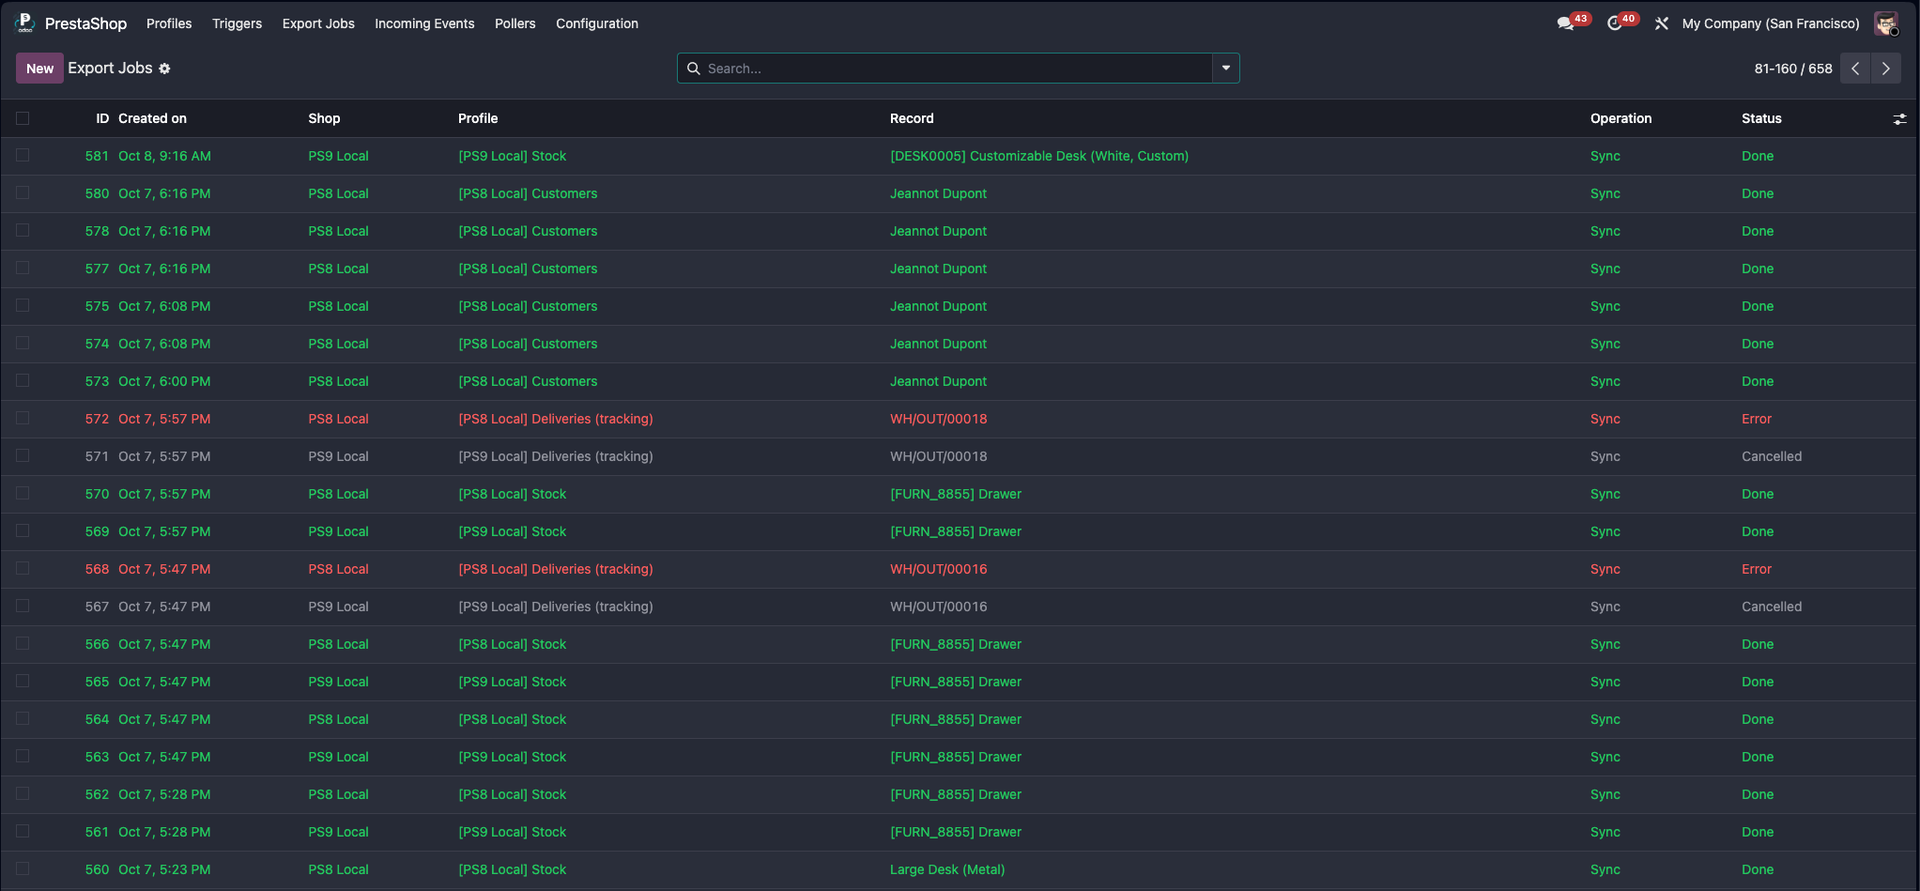Open the PrestaShop app logo icon
Viewport: 1920px width, 891px height.
click(25, 23)
